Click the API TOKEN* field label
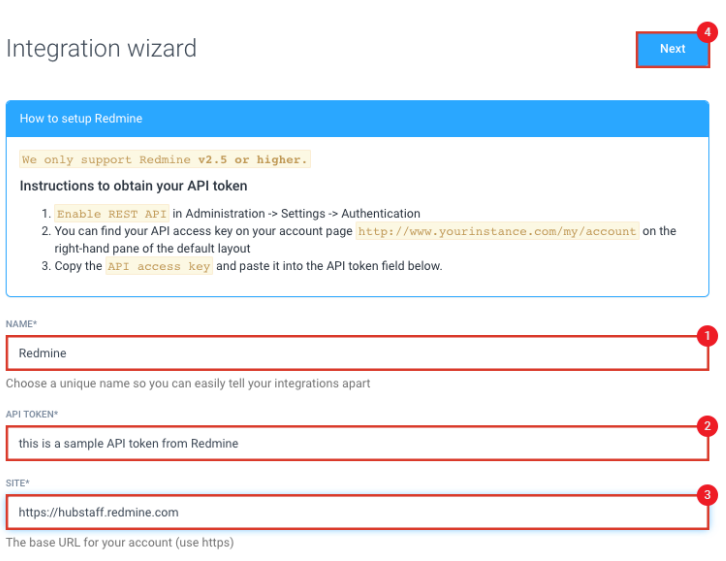Image resolution: width=726 pixels, height=561 pixels. coord(31,414)
